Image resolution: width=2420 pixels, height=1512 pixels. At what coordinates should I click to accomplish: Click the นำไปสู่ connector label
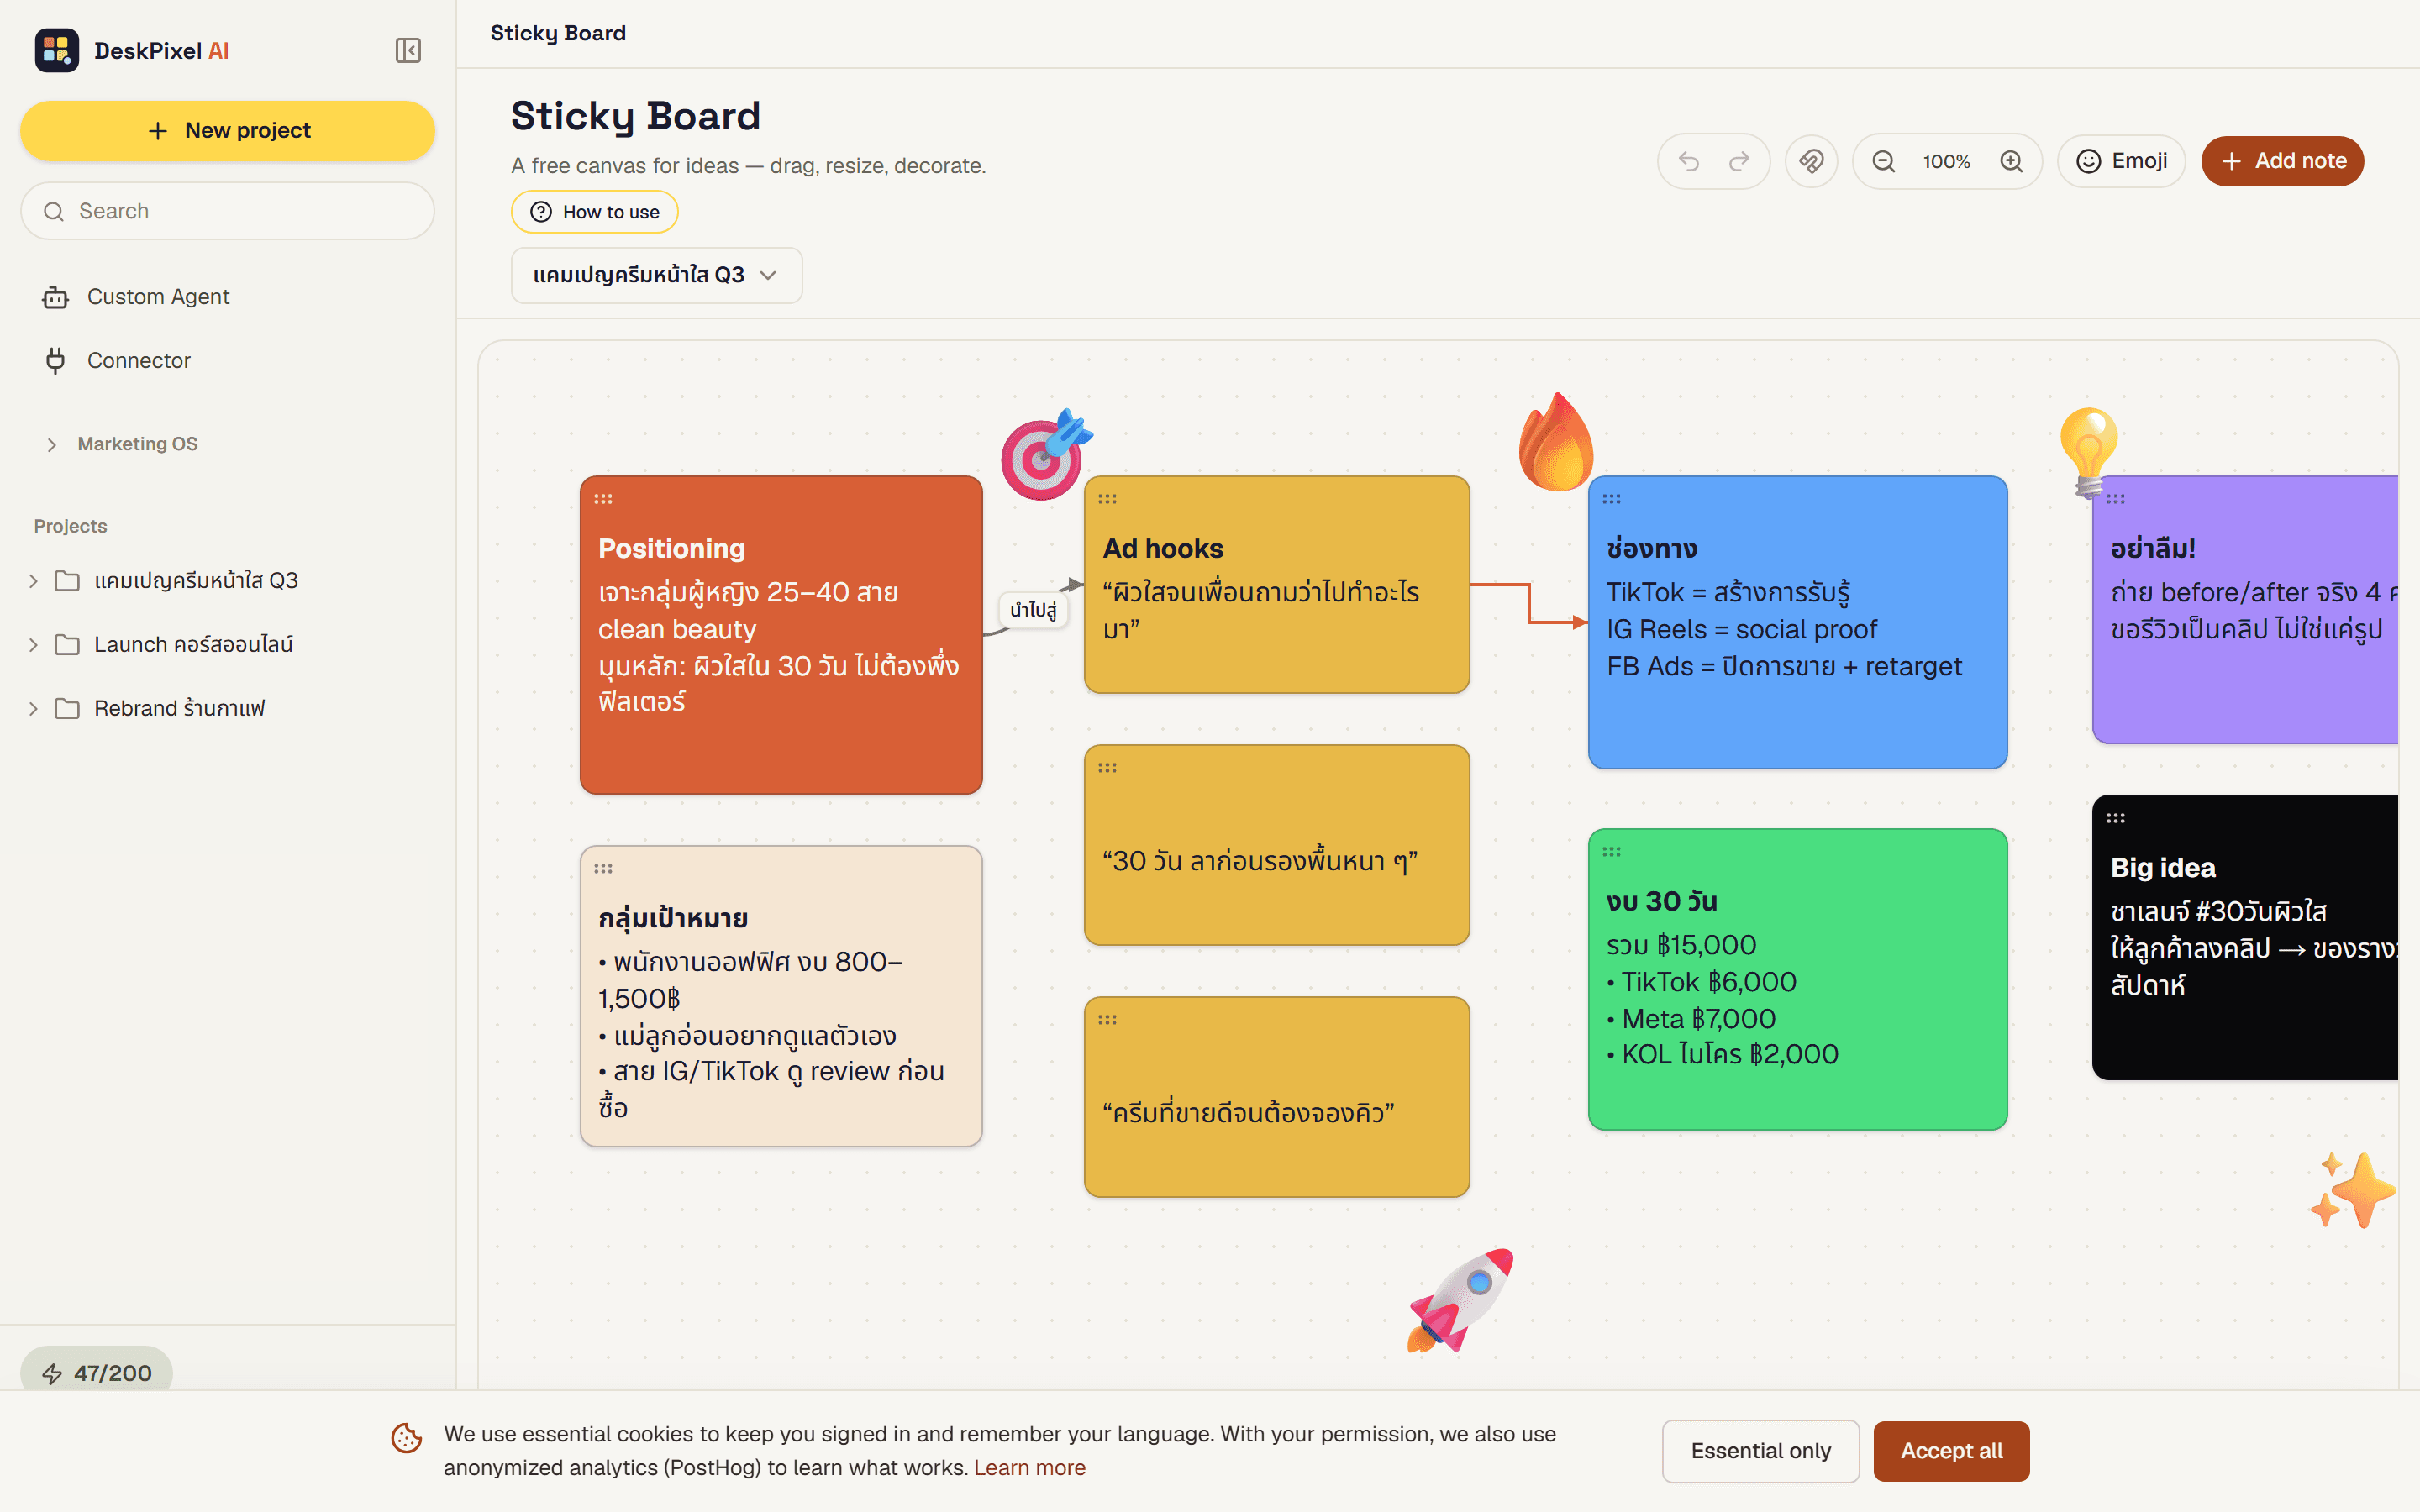1033,610
